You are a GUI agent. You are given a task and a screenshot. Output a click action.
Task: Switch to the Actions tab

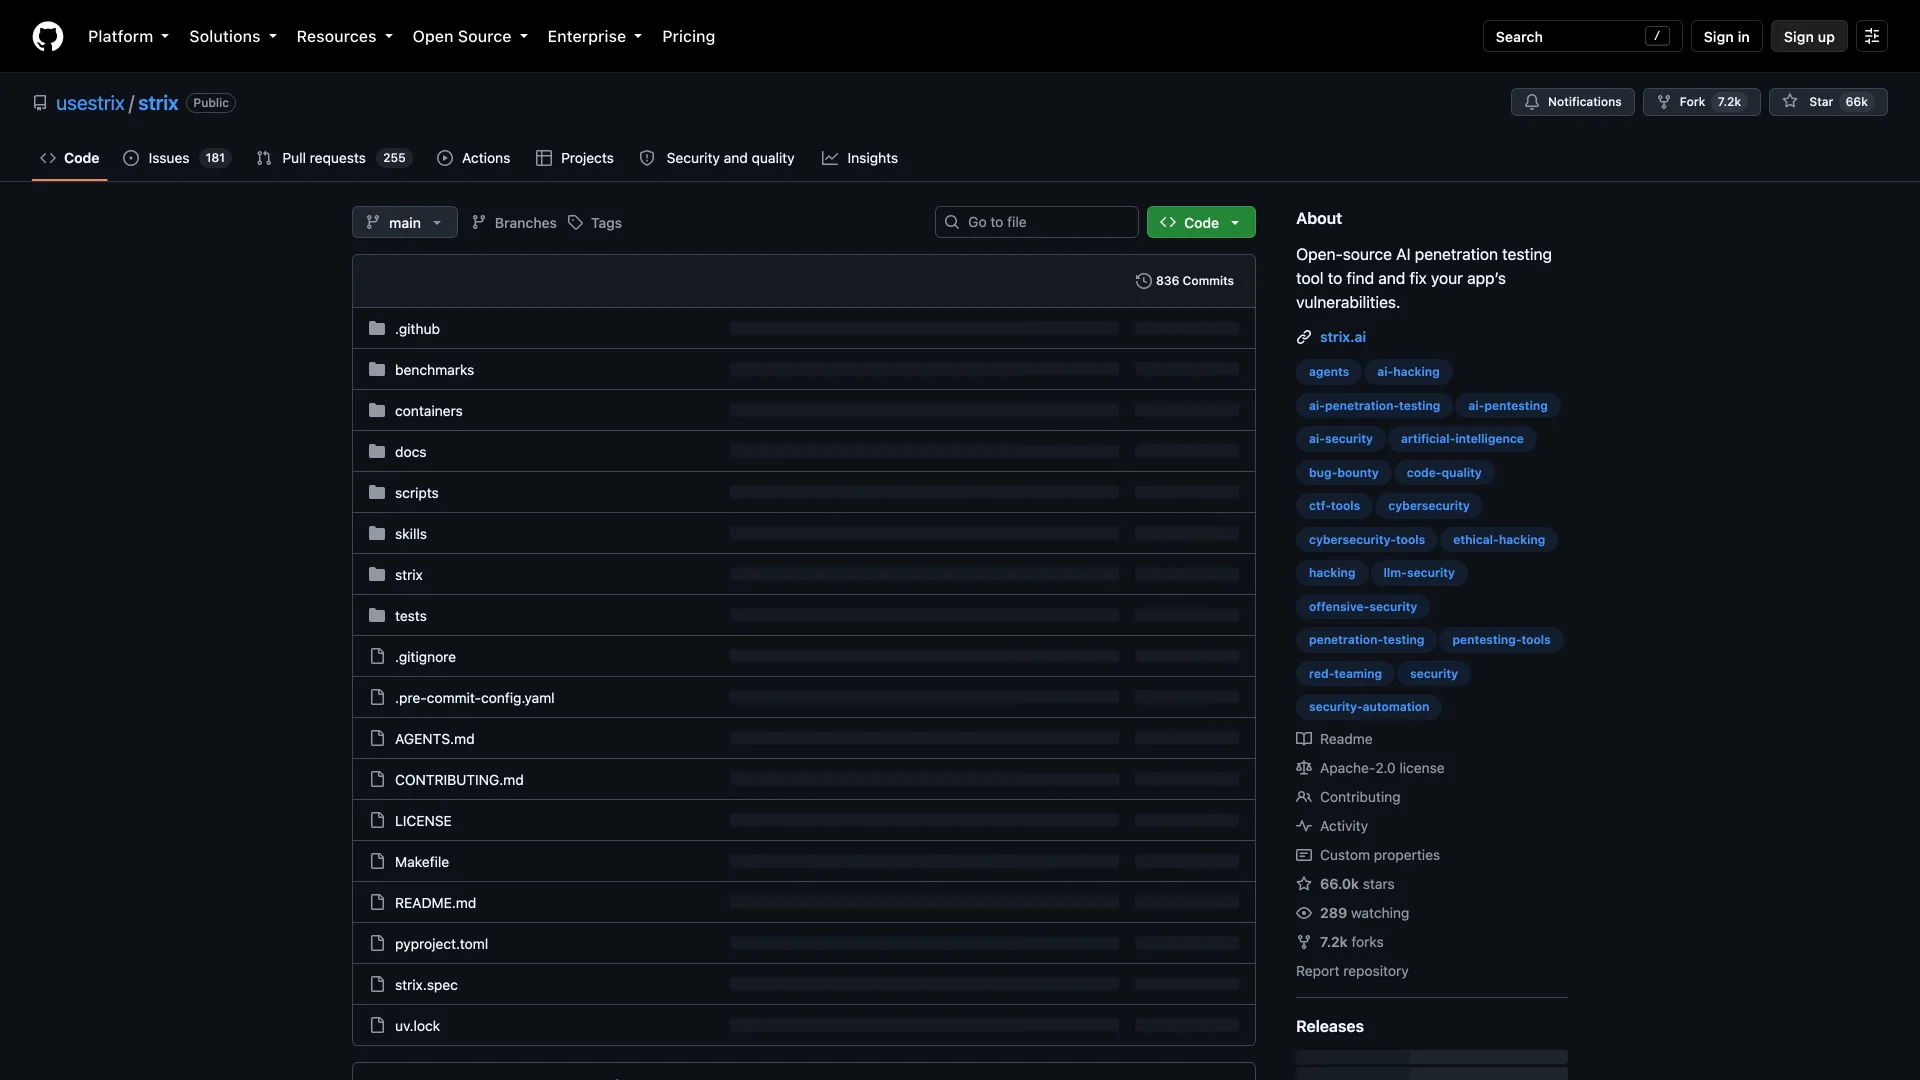coord(474,158)
